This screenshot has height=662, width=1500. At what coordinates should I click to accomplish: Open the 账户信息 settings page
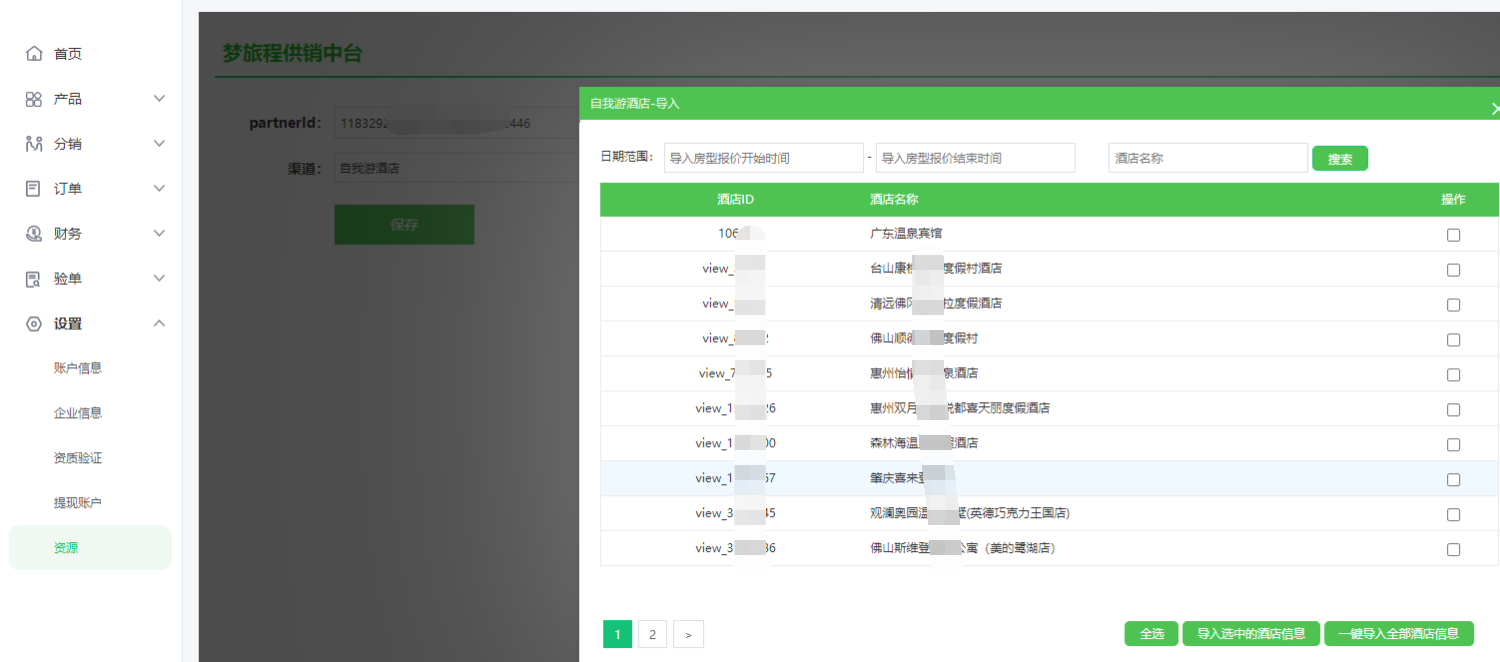point(78,368)
